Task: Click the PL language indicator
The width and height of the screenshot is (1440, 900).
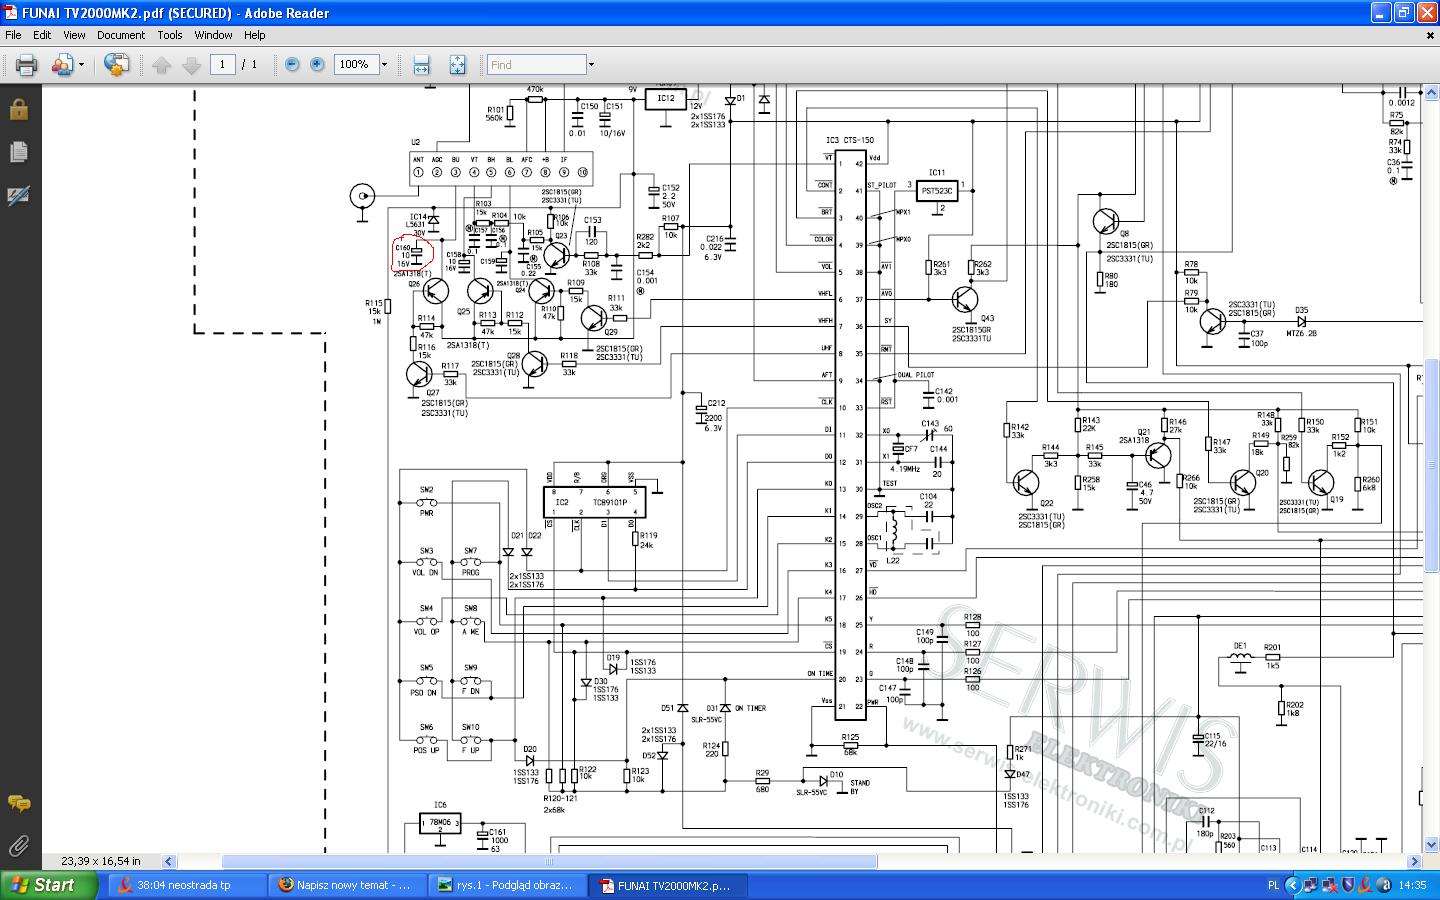Action: tap(1273, 885)
